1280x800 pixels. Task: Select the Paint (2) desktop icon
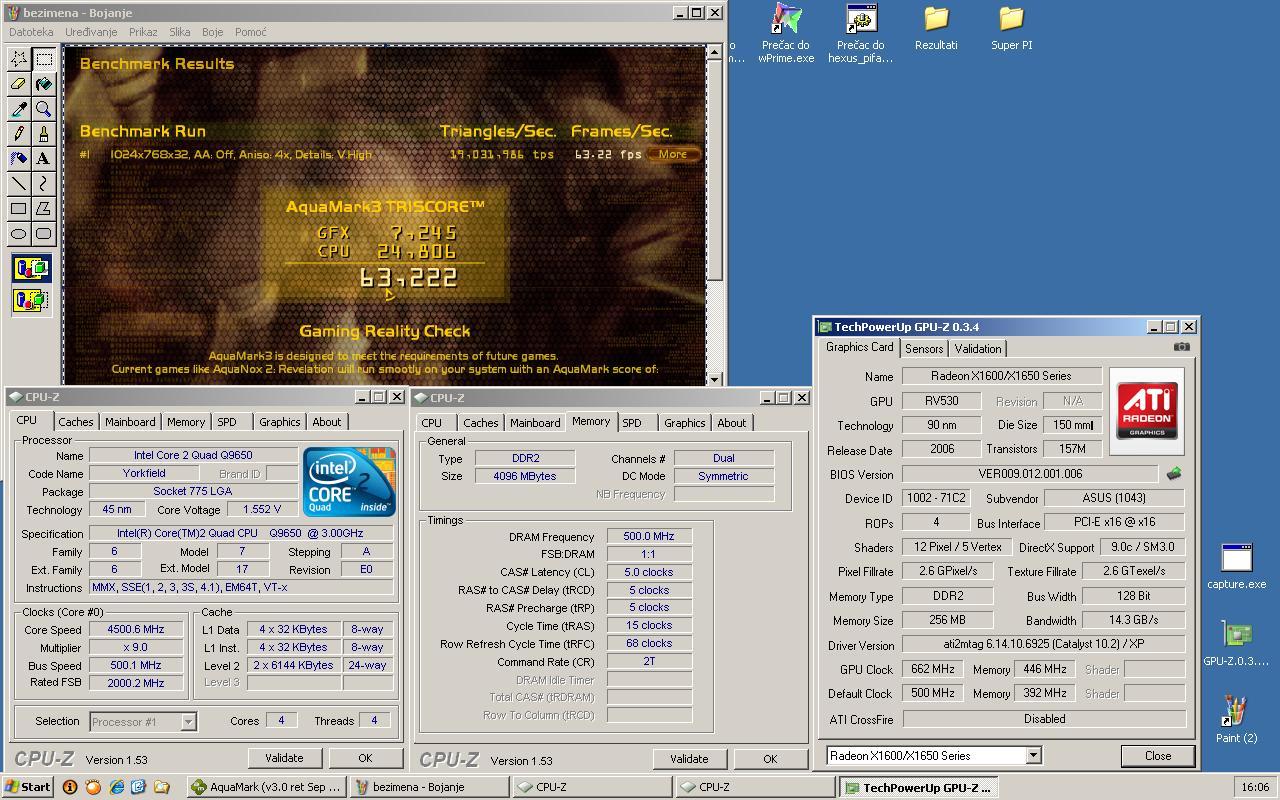1237,720
